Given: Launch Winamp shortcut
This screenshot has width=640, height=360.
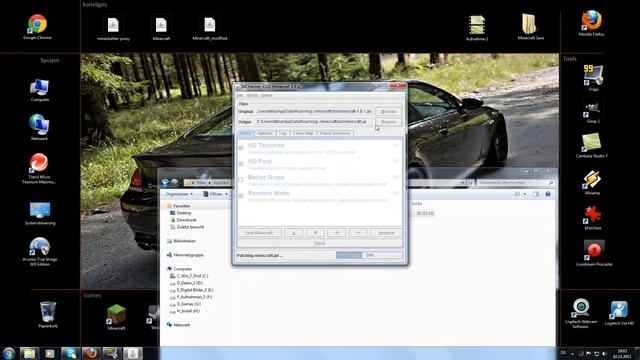Looking at the screenshot, I should pyautogui.click(x=592, y=182).
